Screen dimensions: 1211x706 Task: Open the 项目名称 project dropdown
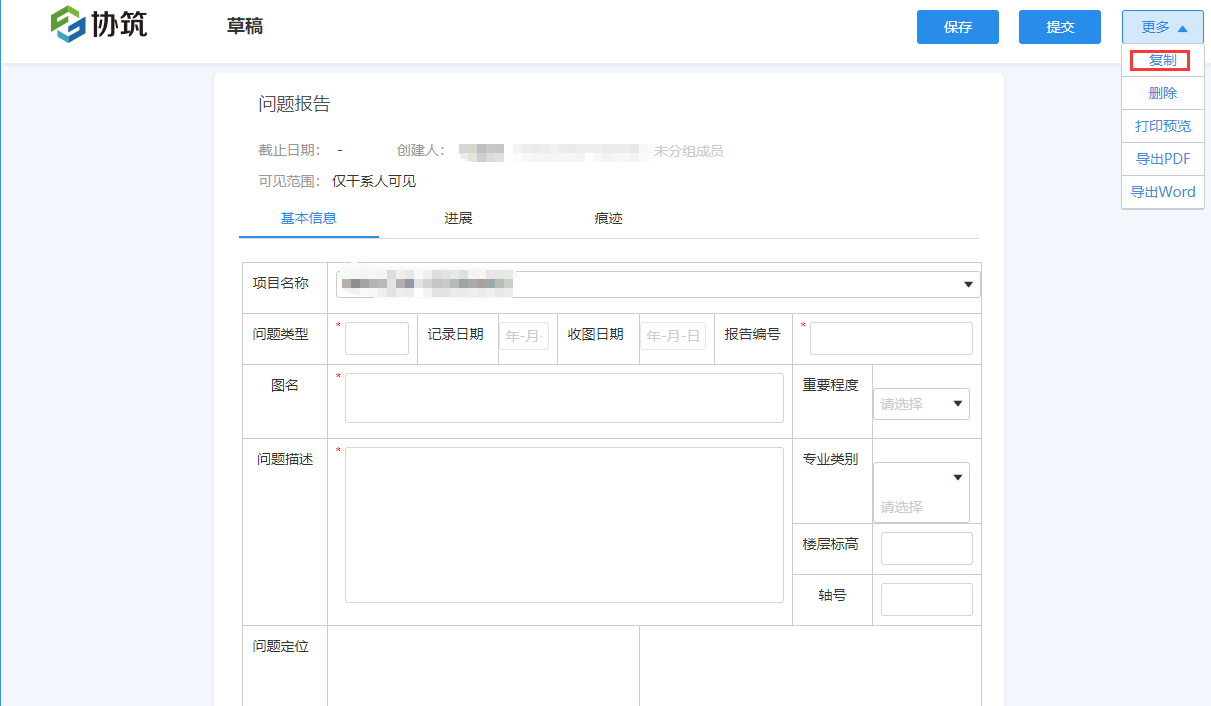967,284
